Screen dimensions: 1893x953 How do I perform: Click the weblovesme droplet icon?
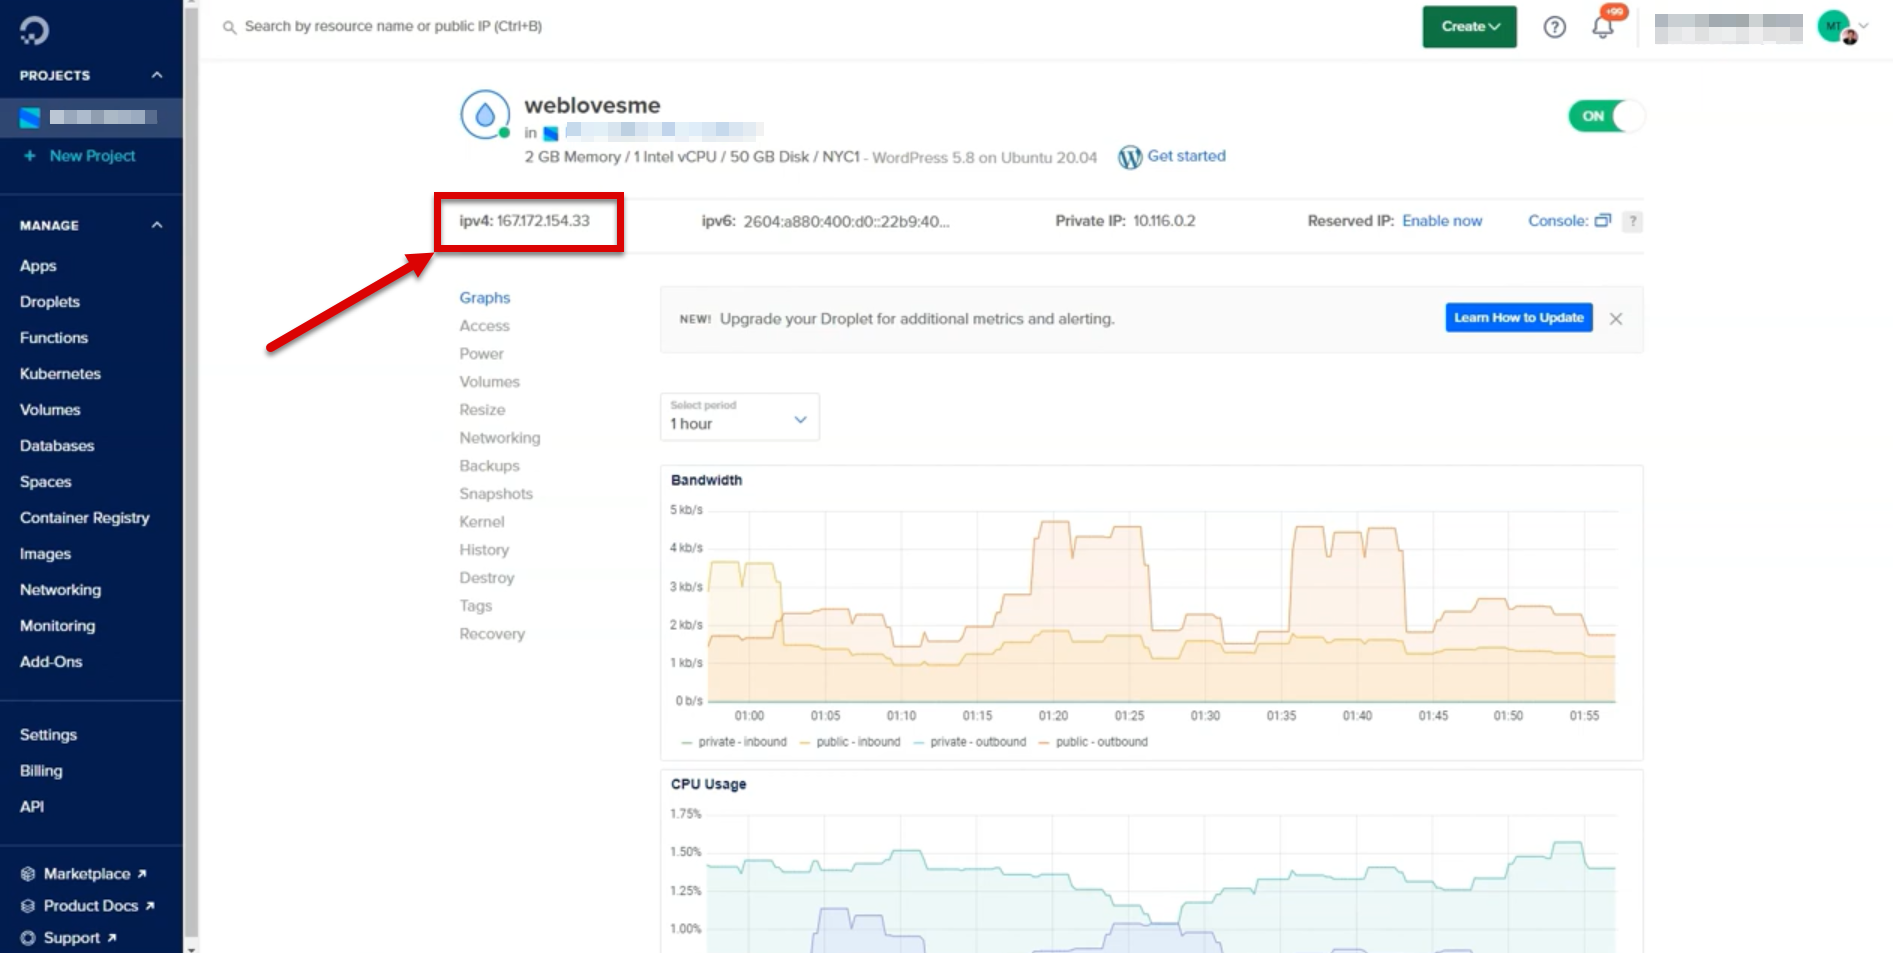click(x=485, y=115)
